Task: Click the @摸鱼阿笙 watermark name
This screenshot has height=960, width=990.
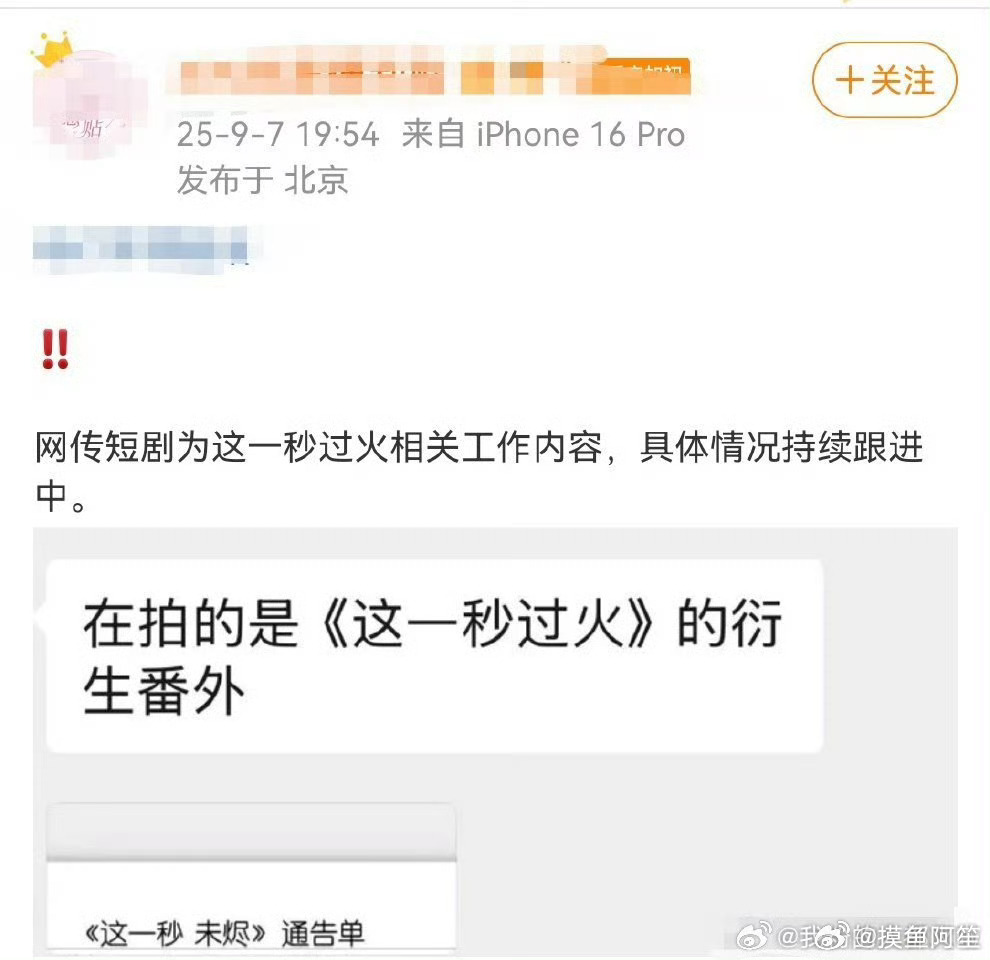Action: pyautogui.click(x=919, y=937)
